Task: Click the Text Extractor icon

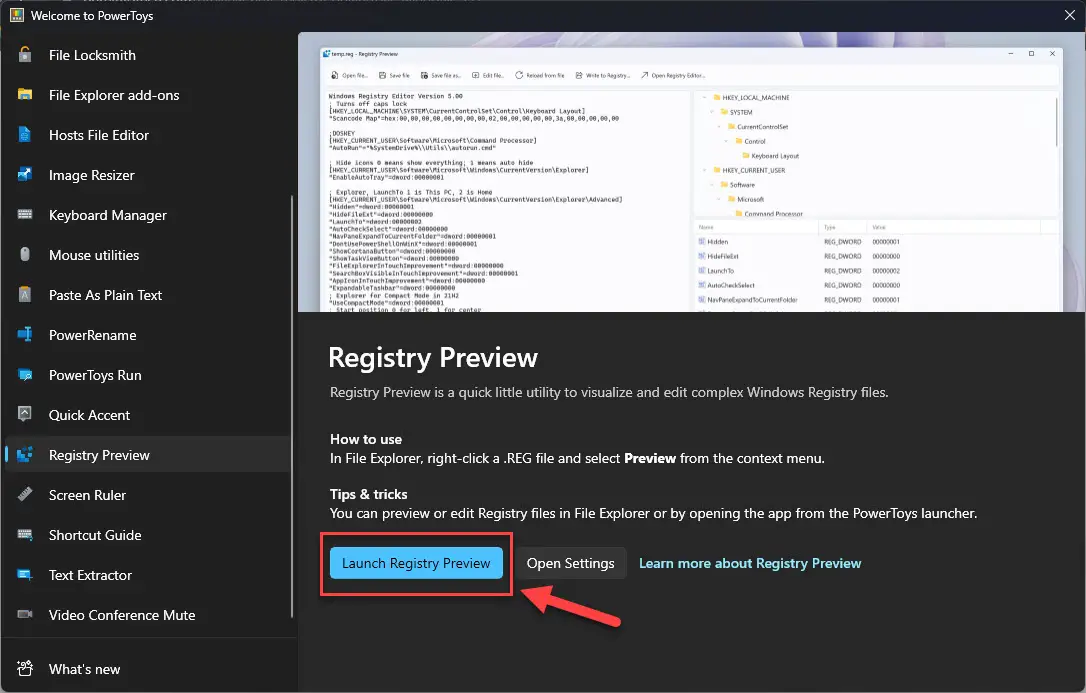Action: click(25, 575)
